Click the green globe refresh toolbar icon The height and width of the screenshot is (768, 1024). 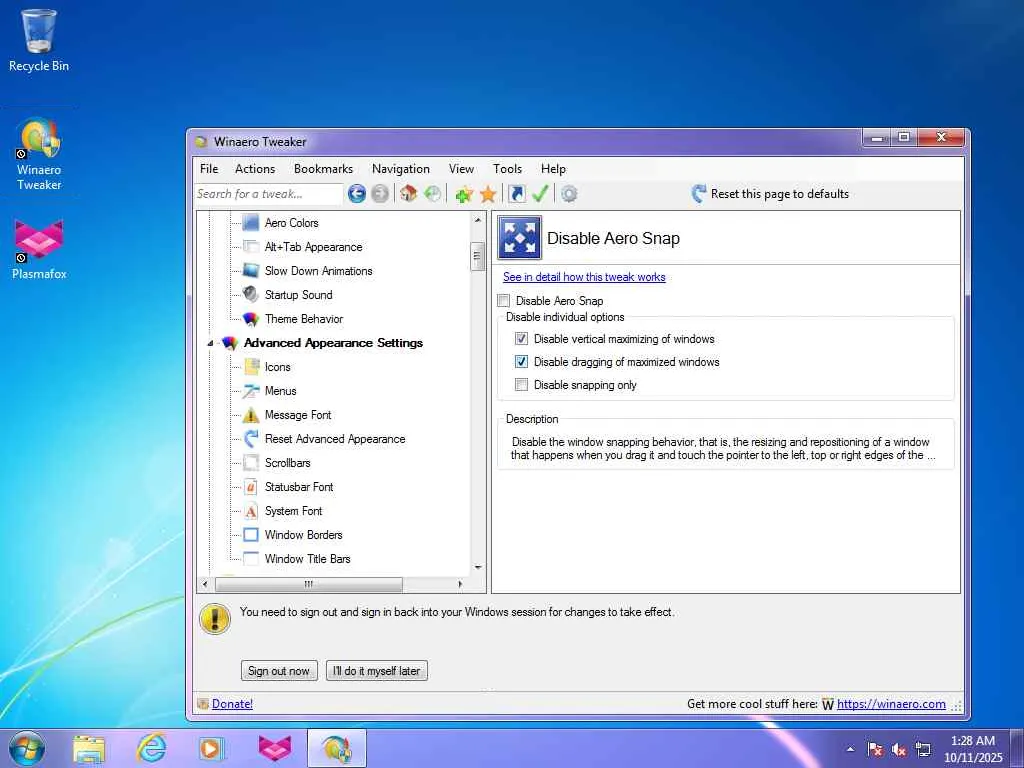click(432, 194)
